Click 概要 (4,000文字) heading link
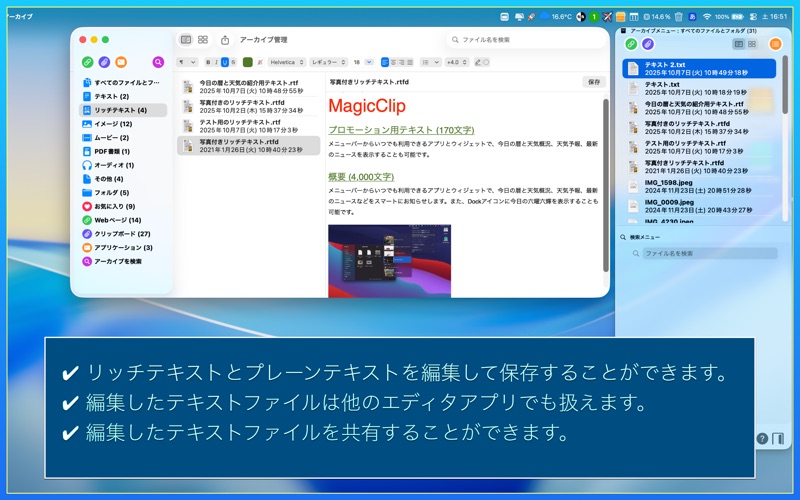800x500 pixels. click(361, 177)
